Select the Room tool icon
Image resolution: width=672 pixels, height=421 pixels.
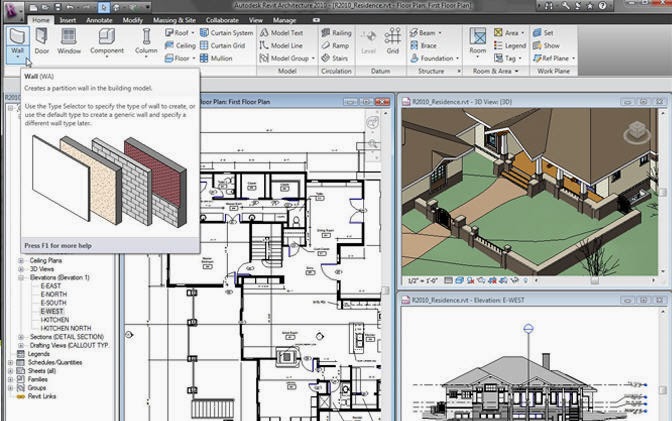point(477,36)
